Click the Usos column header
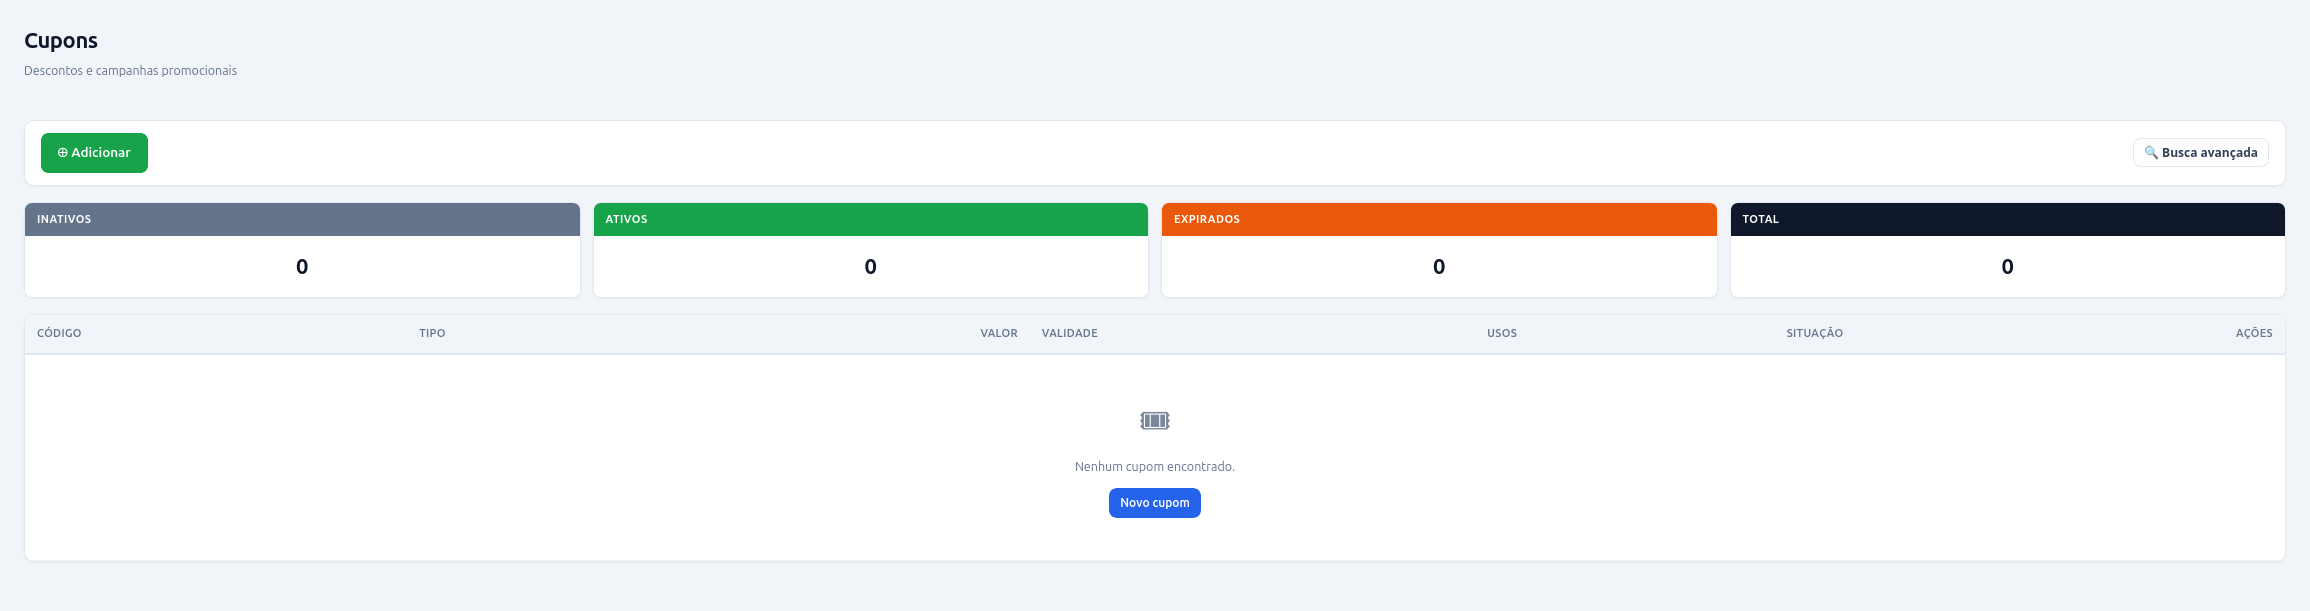Screen dimensions: 2310x611 [1501, 333]
